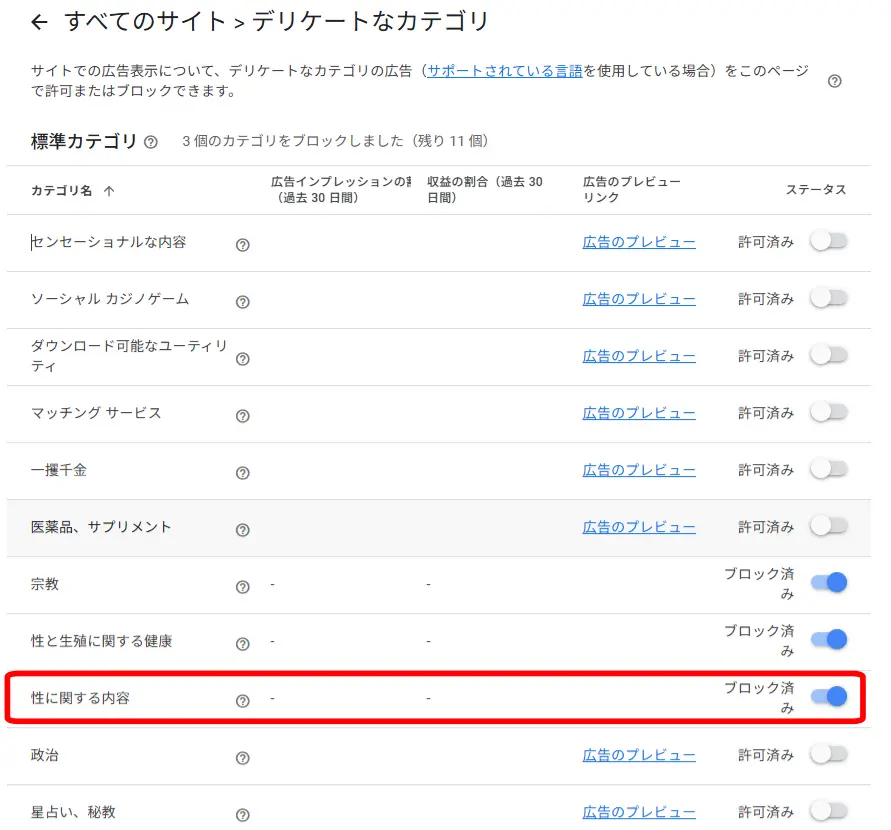This screenshot has width=891, height=830.
Task: Click the ステータス column header
Action: click(815, 190)
